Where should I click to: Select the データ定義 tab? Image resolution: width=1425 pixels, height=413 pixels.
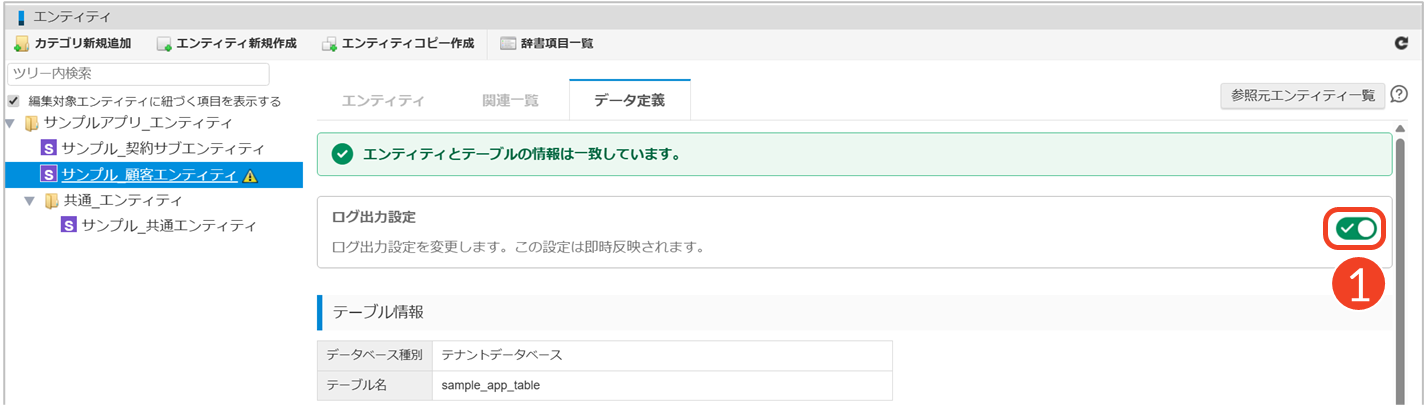(x=629, y=100)
